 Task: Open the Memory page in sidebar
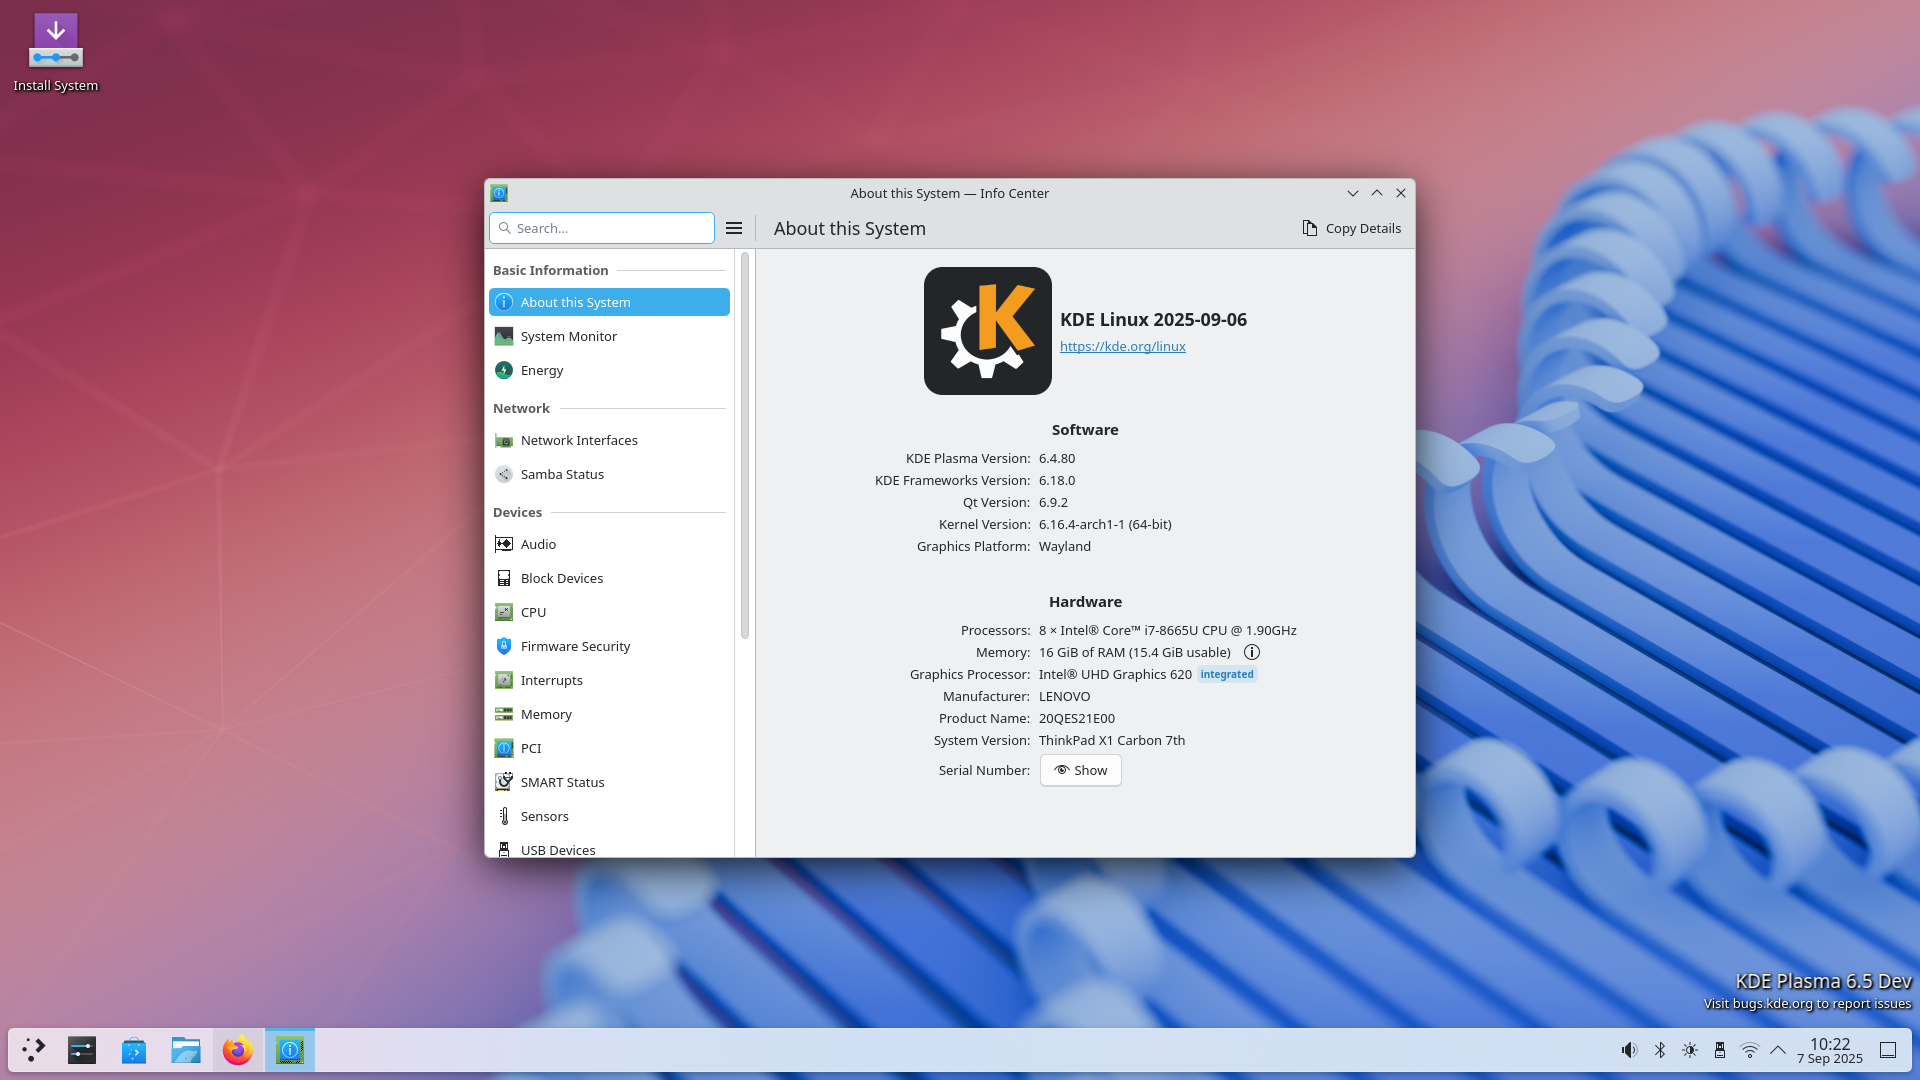point(609,714)
